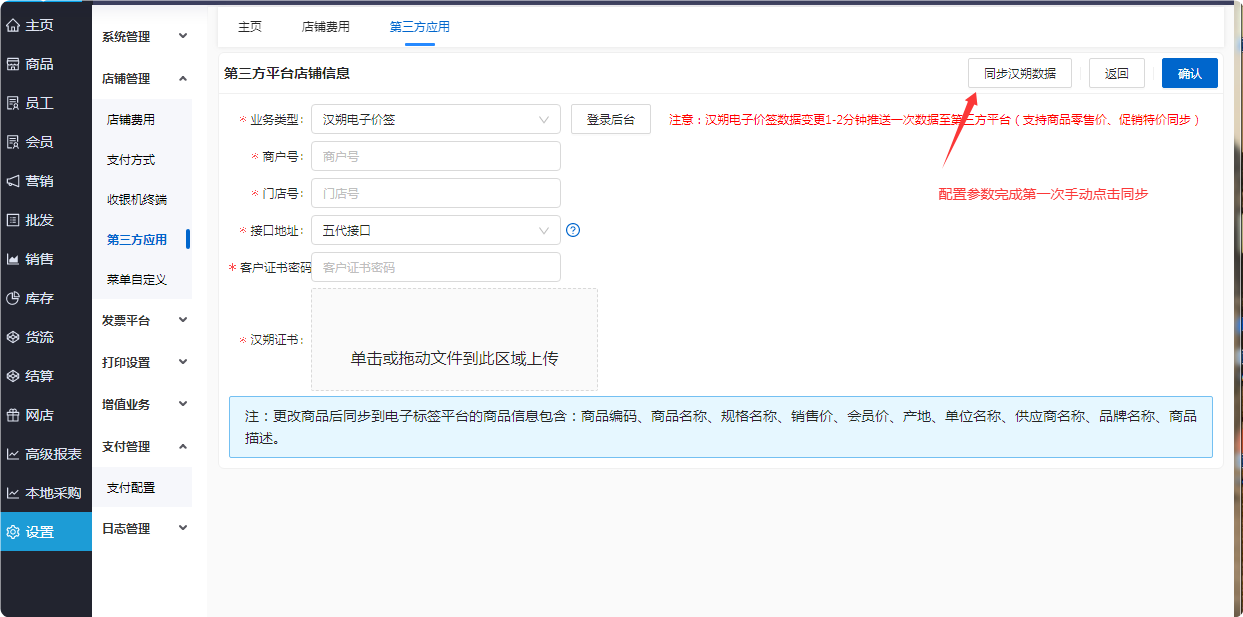Image resolution: width=1243 pixels, height=617 pixels.
Task: Click the 汉朔证书 file upload area
Action: point(454,340)
